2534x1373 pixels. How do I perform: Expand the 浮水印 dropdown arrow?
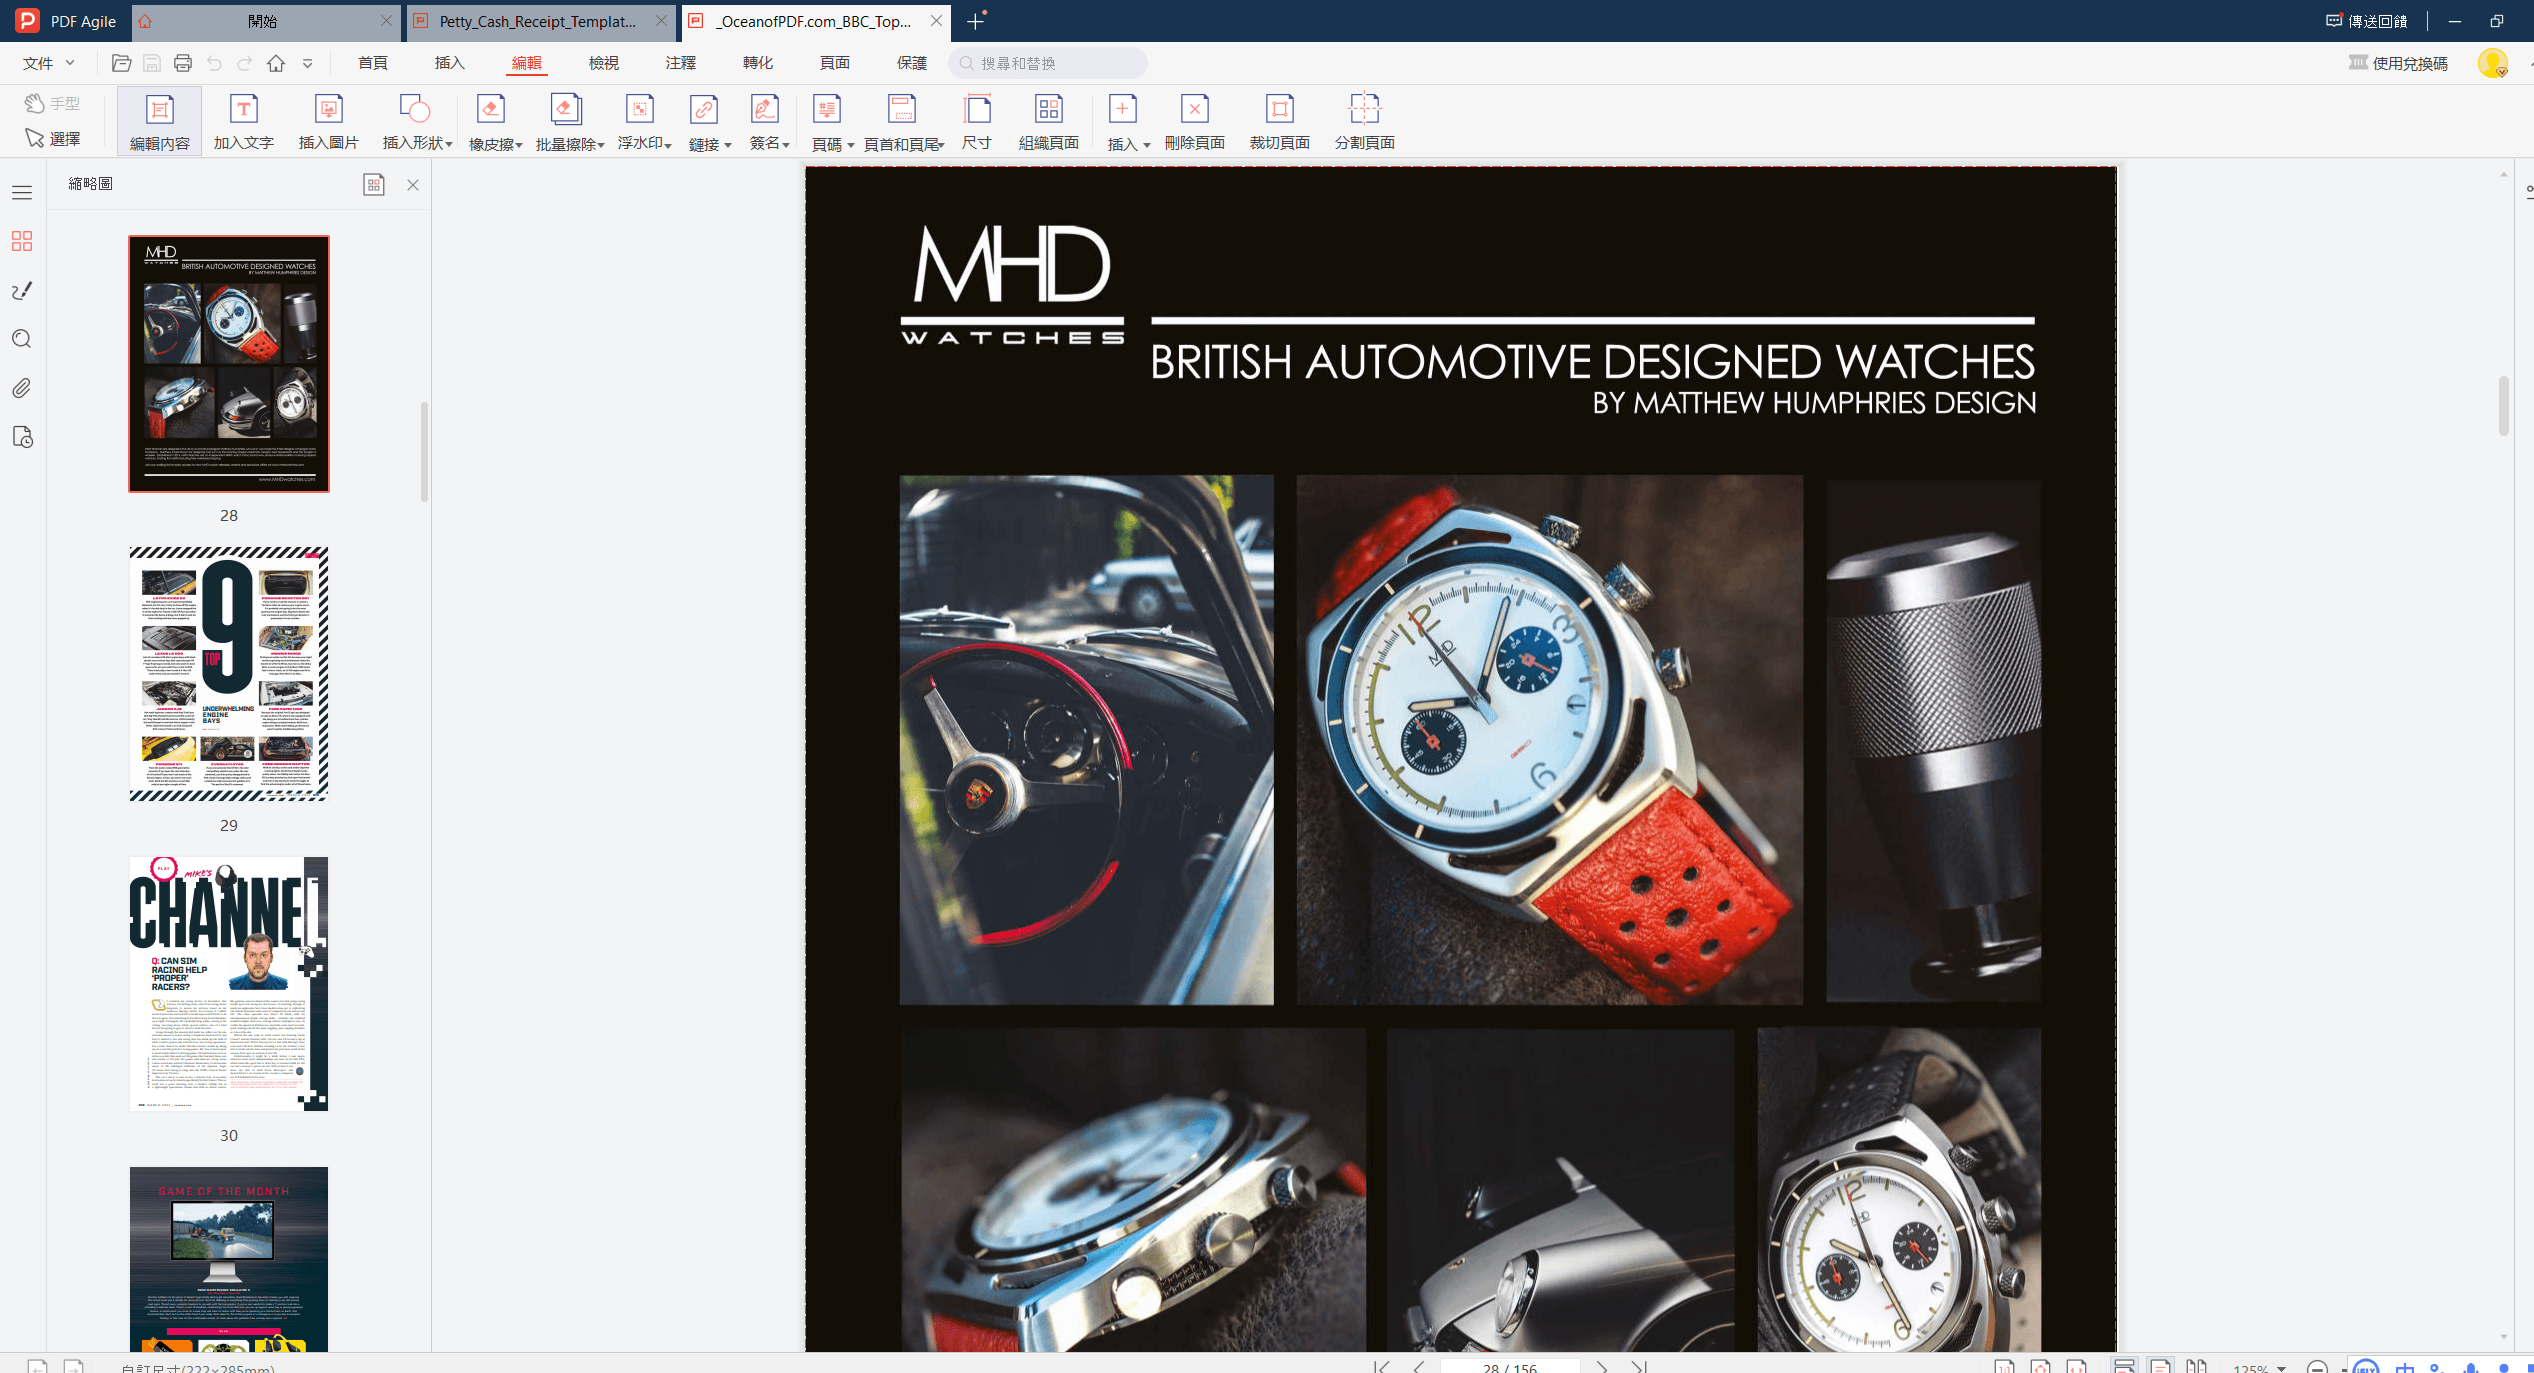pos(668,144)
